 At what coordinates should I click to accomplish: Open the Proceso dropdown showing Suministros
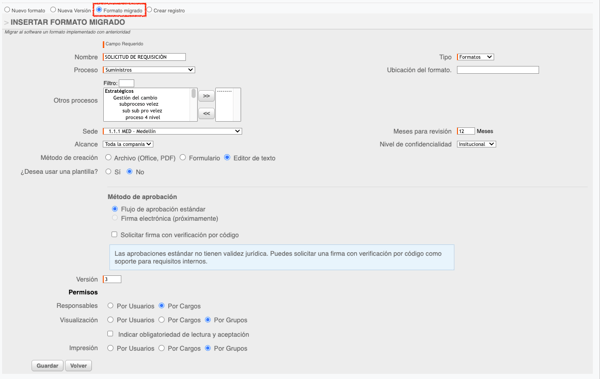point(149,70)
